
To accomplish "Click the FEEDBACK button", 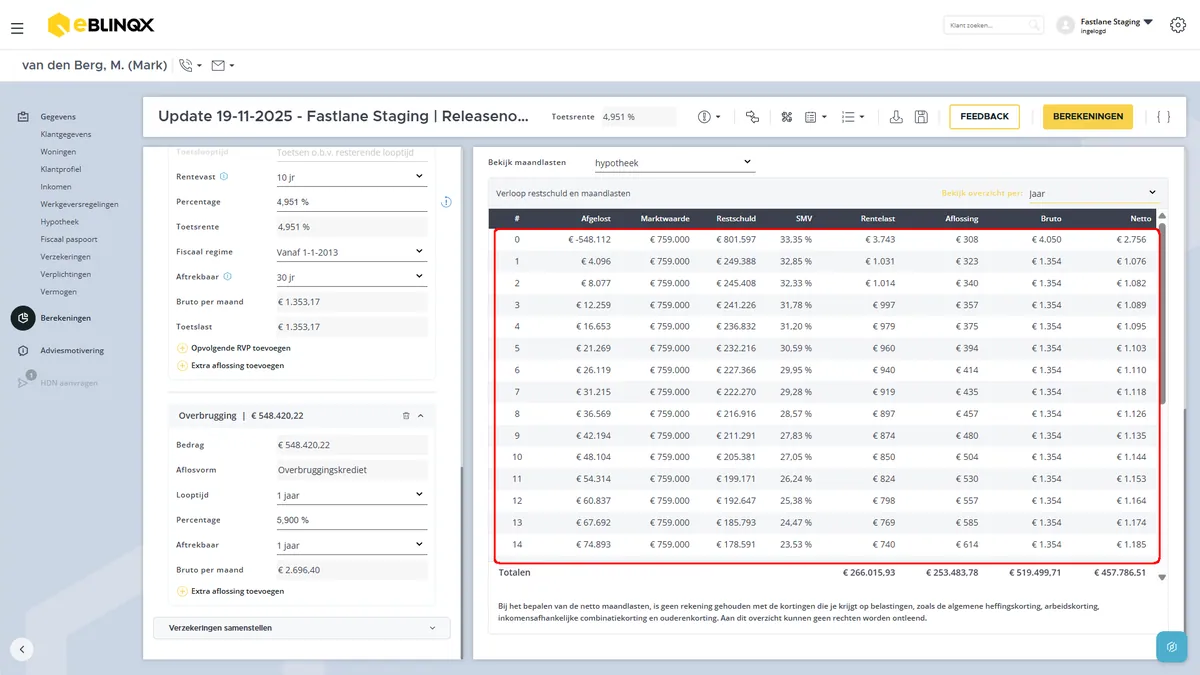I will [x=985, y=117].
